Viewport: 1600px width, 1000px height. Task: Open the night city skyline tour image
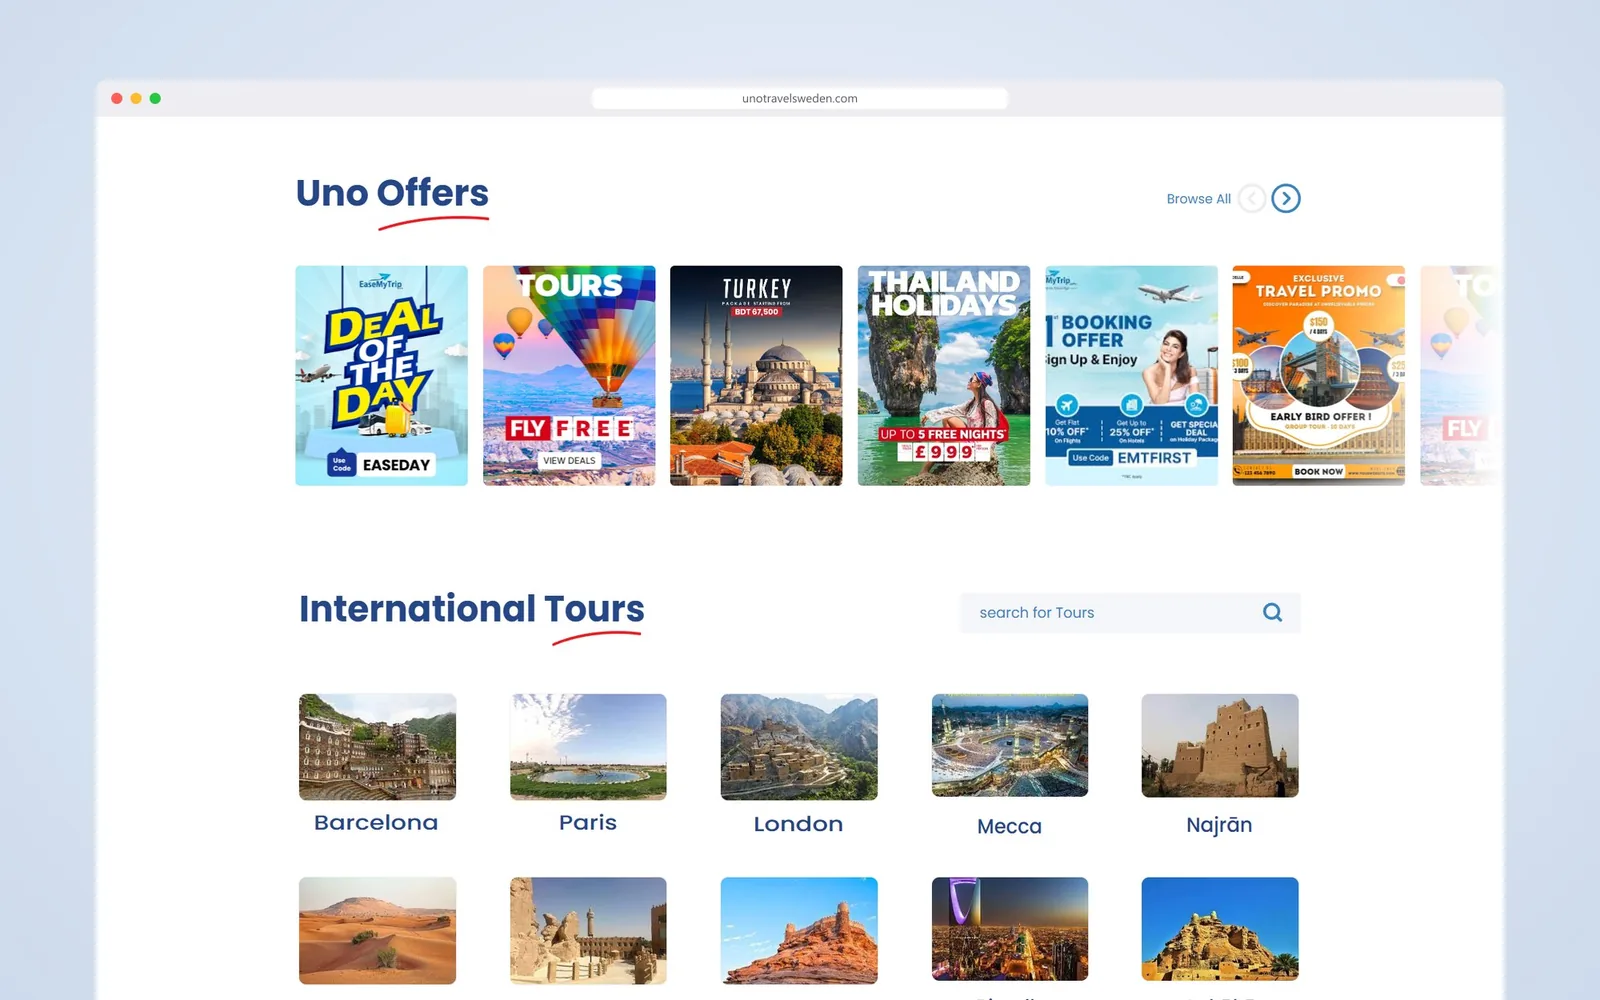pyautogui.click(x=1010, y=929)
